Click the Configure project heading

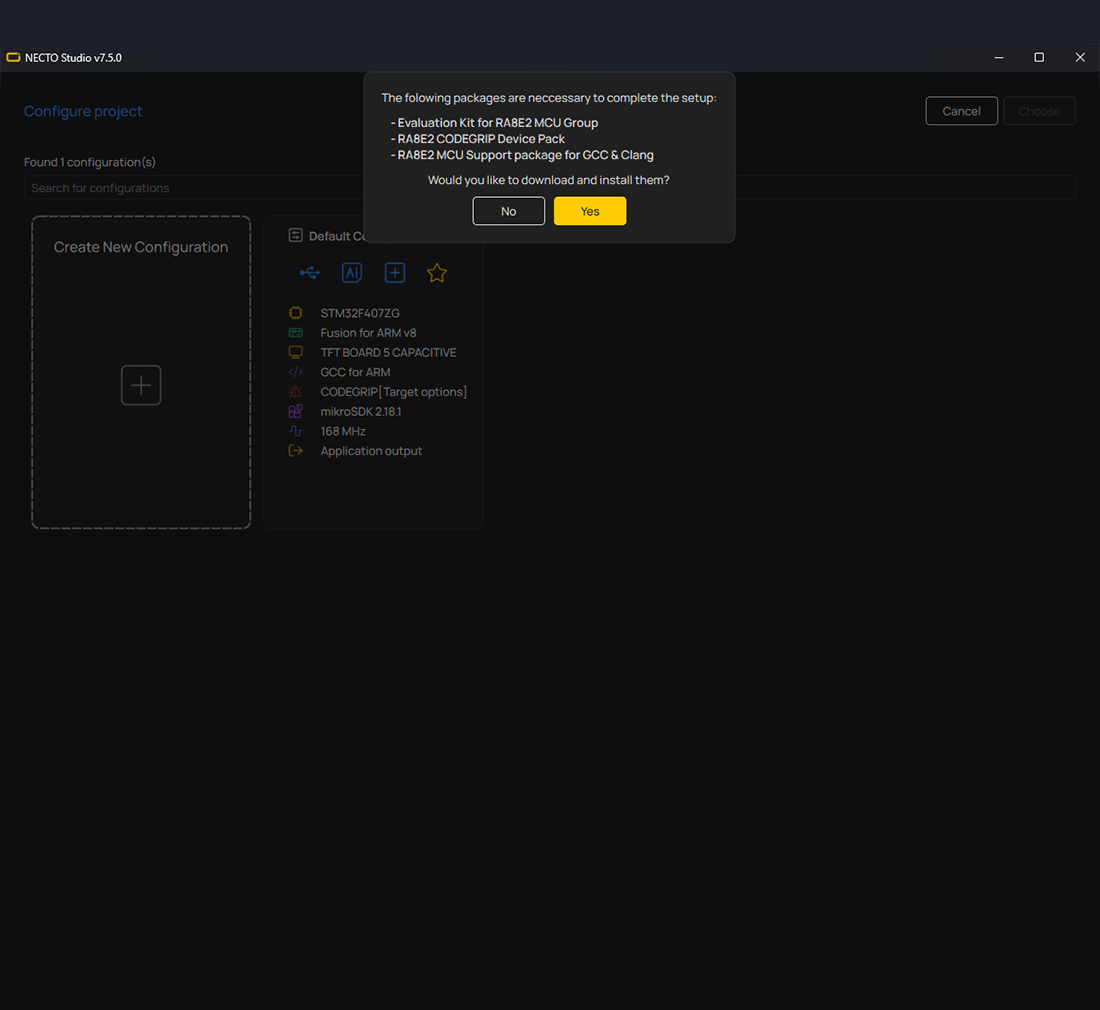pos(83,111)
